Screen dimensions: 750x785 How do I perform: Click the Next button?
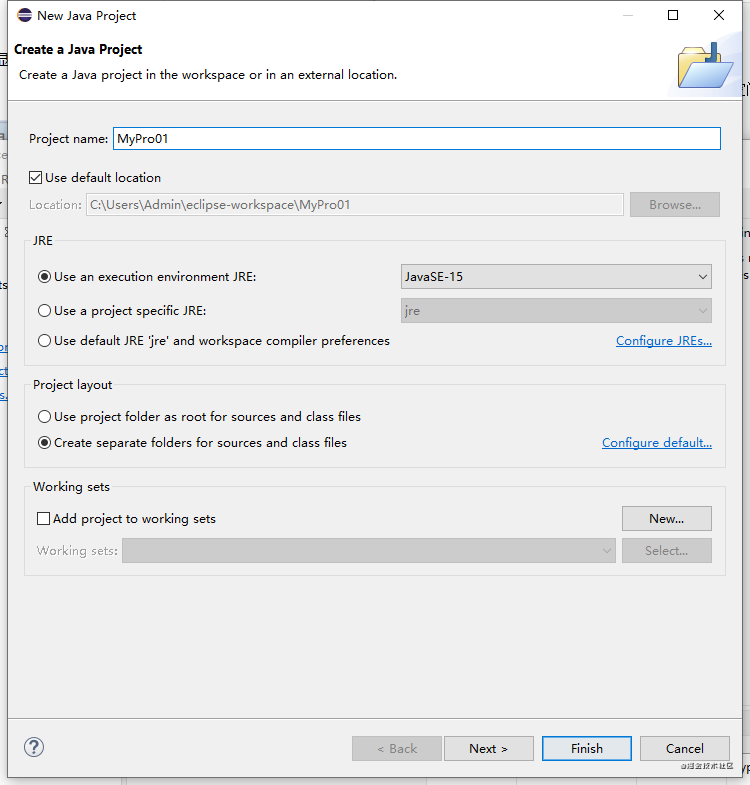489,748
